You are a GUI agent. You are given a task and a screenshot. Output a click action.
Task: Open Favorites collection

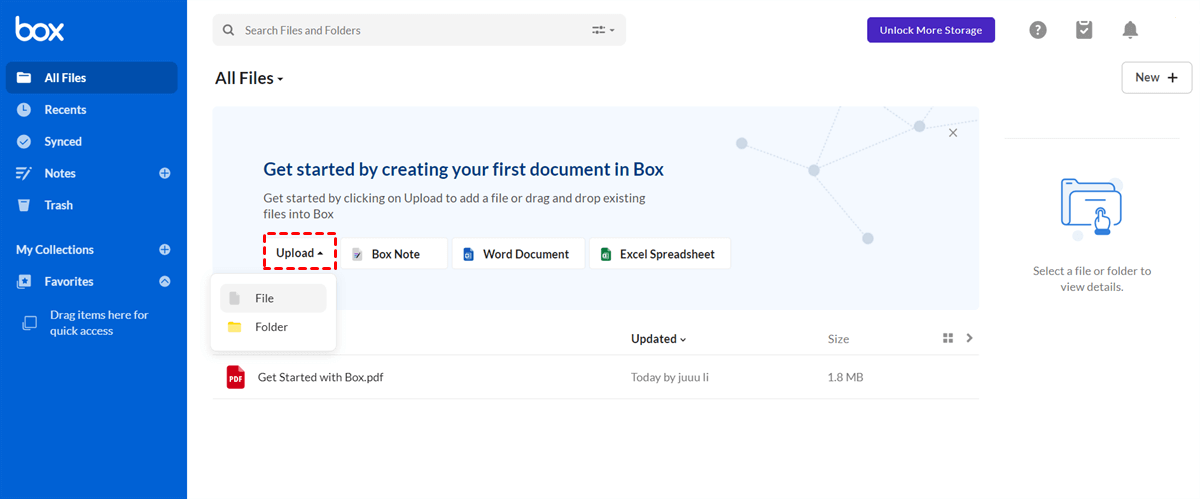click(69, 282)
